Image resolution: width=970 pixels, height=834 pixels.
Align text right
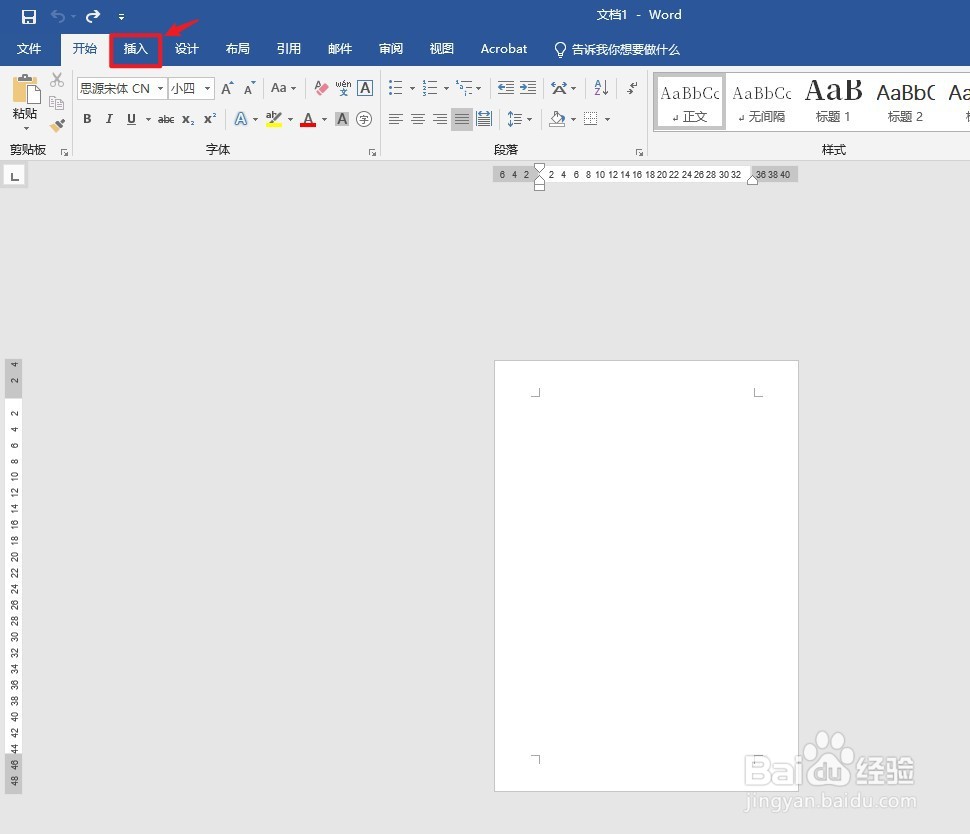pyautogui.click(x=440, y=119)
